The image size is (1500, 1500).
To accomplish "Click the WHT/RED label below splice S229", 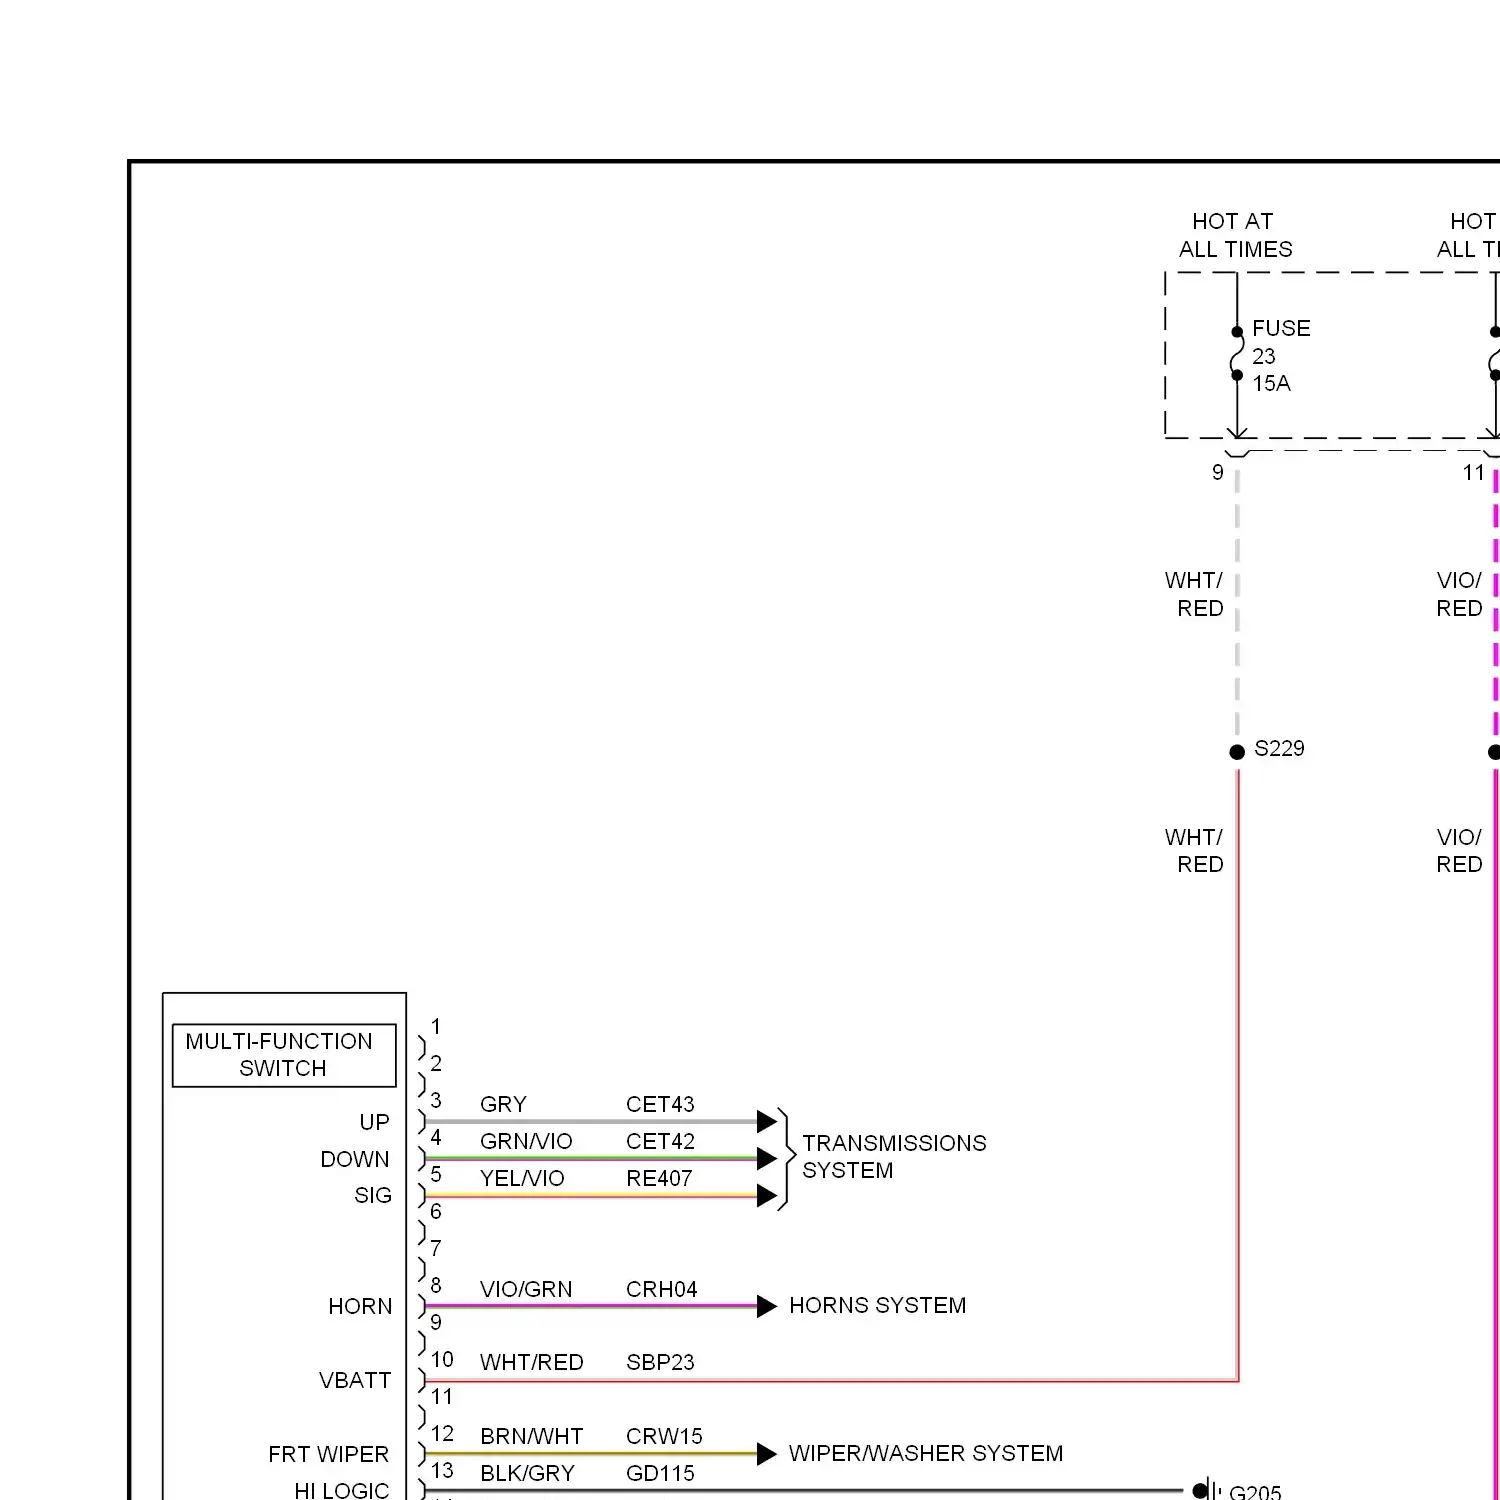I will (1194, 850).
